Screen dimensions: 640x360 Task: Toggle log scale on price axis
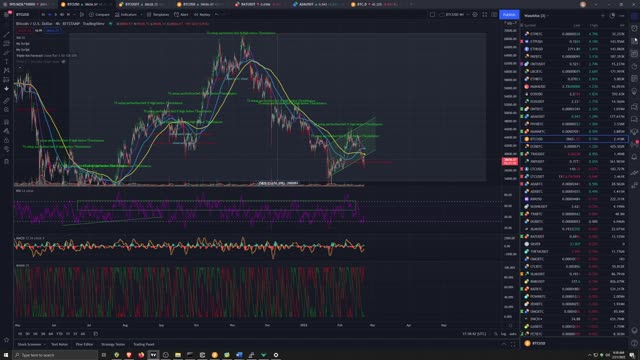click(x=504, y=333)
